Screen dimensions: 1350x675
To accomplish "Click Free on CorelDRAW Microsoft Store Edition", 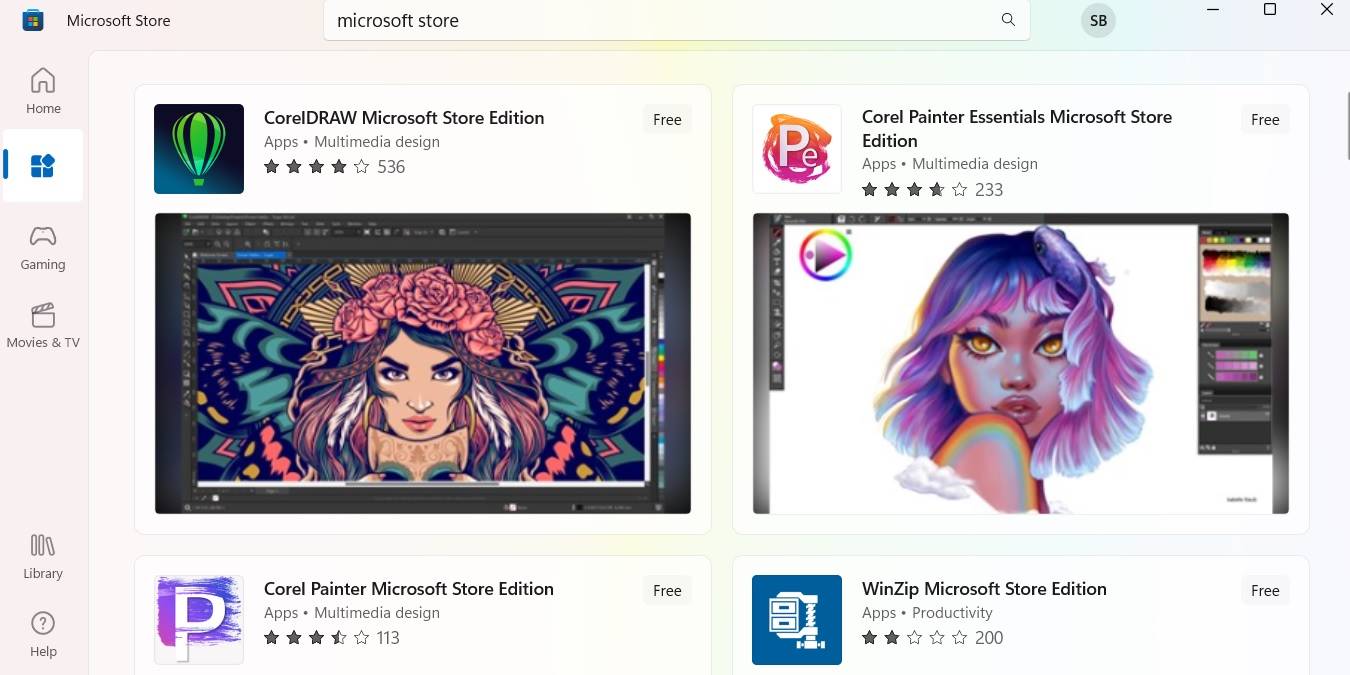I will click(x=667, y=119).
